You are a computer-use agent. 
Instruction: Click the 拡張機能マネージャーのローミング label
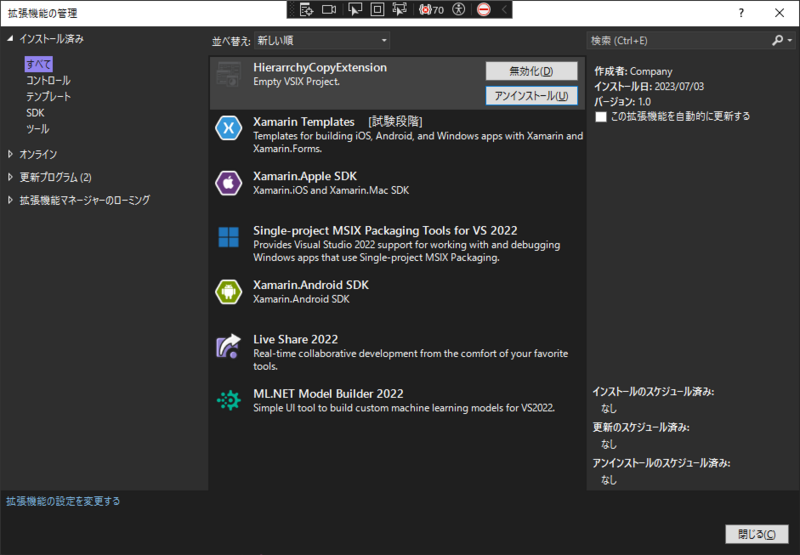[x=85, y=200]
